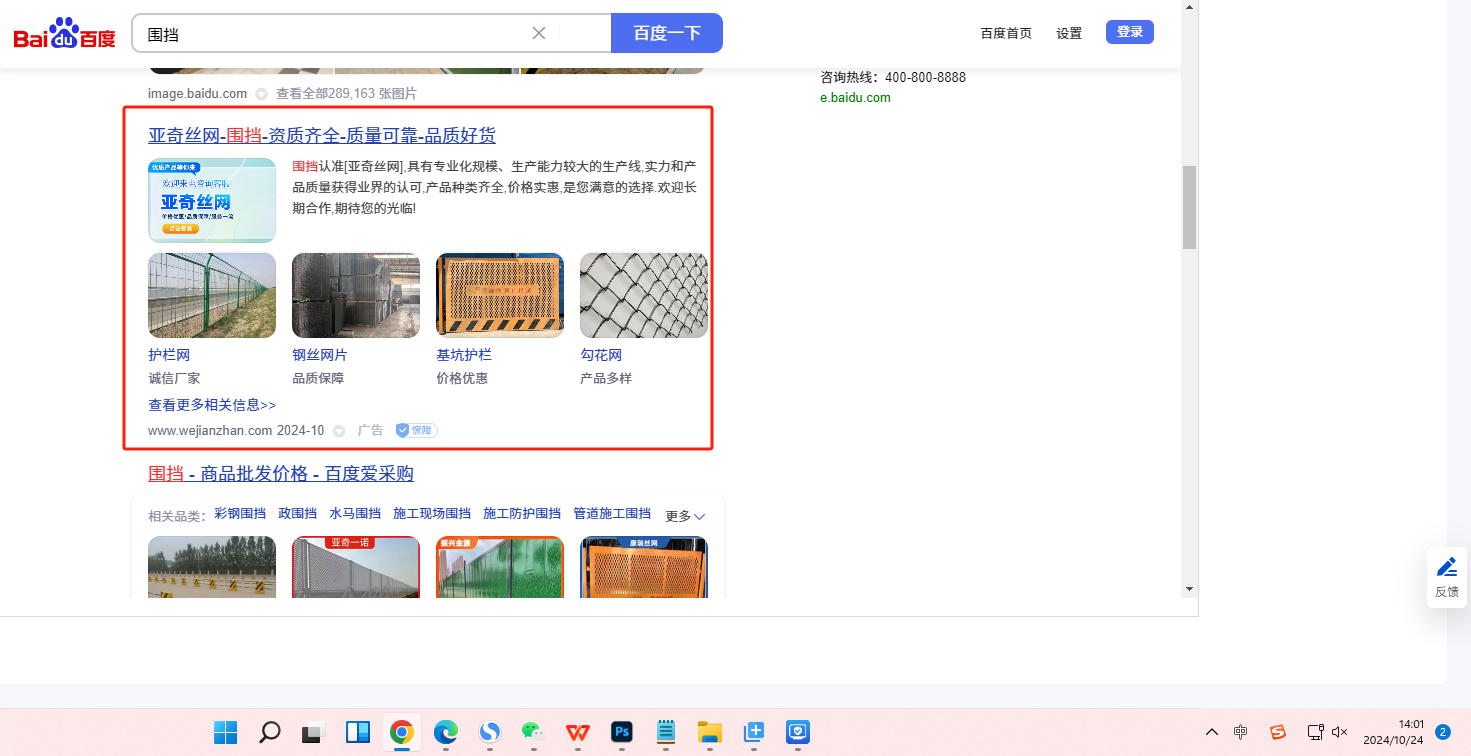Viewport: 1471px width, 756px height.
Task: Clear the search box with the X icon
Action: point(538,33)
